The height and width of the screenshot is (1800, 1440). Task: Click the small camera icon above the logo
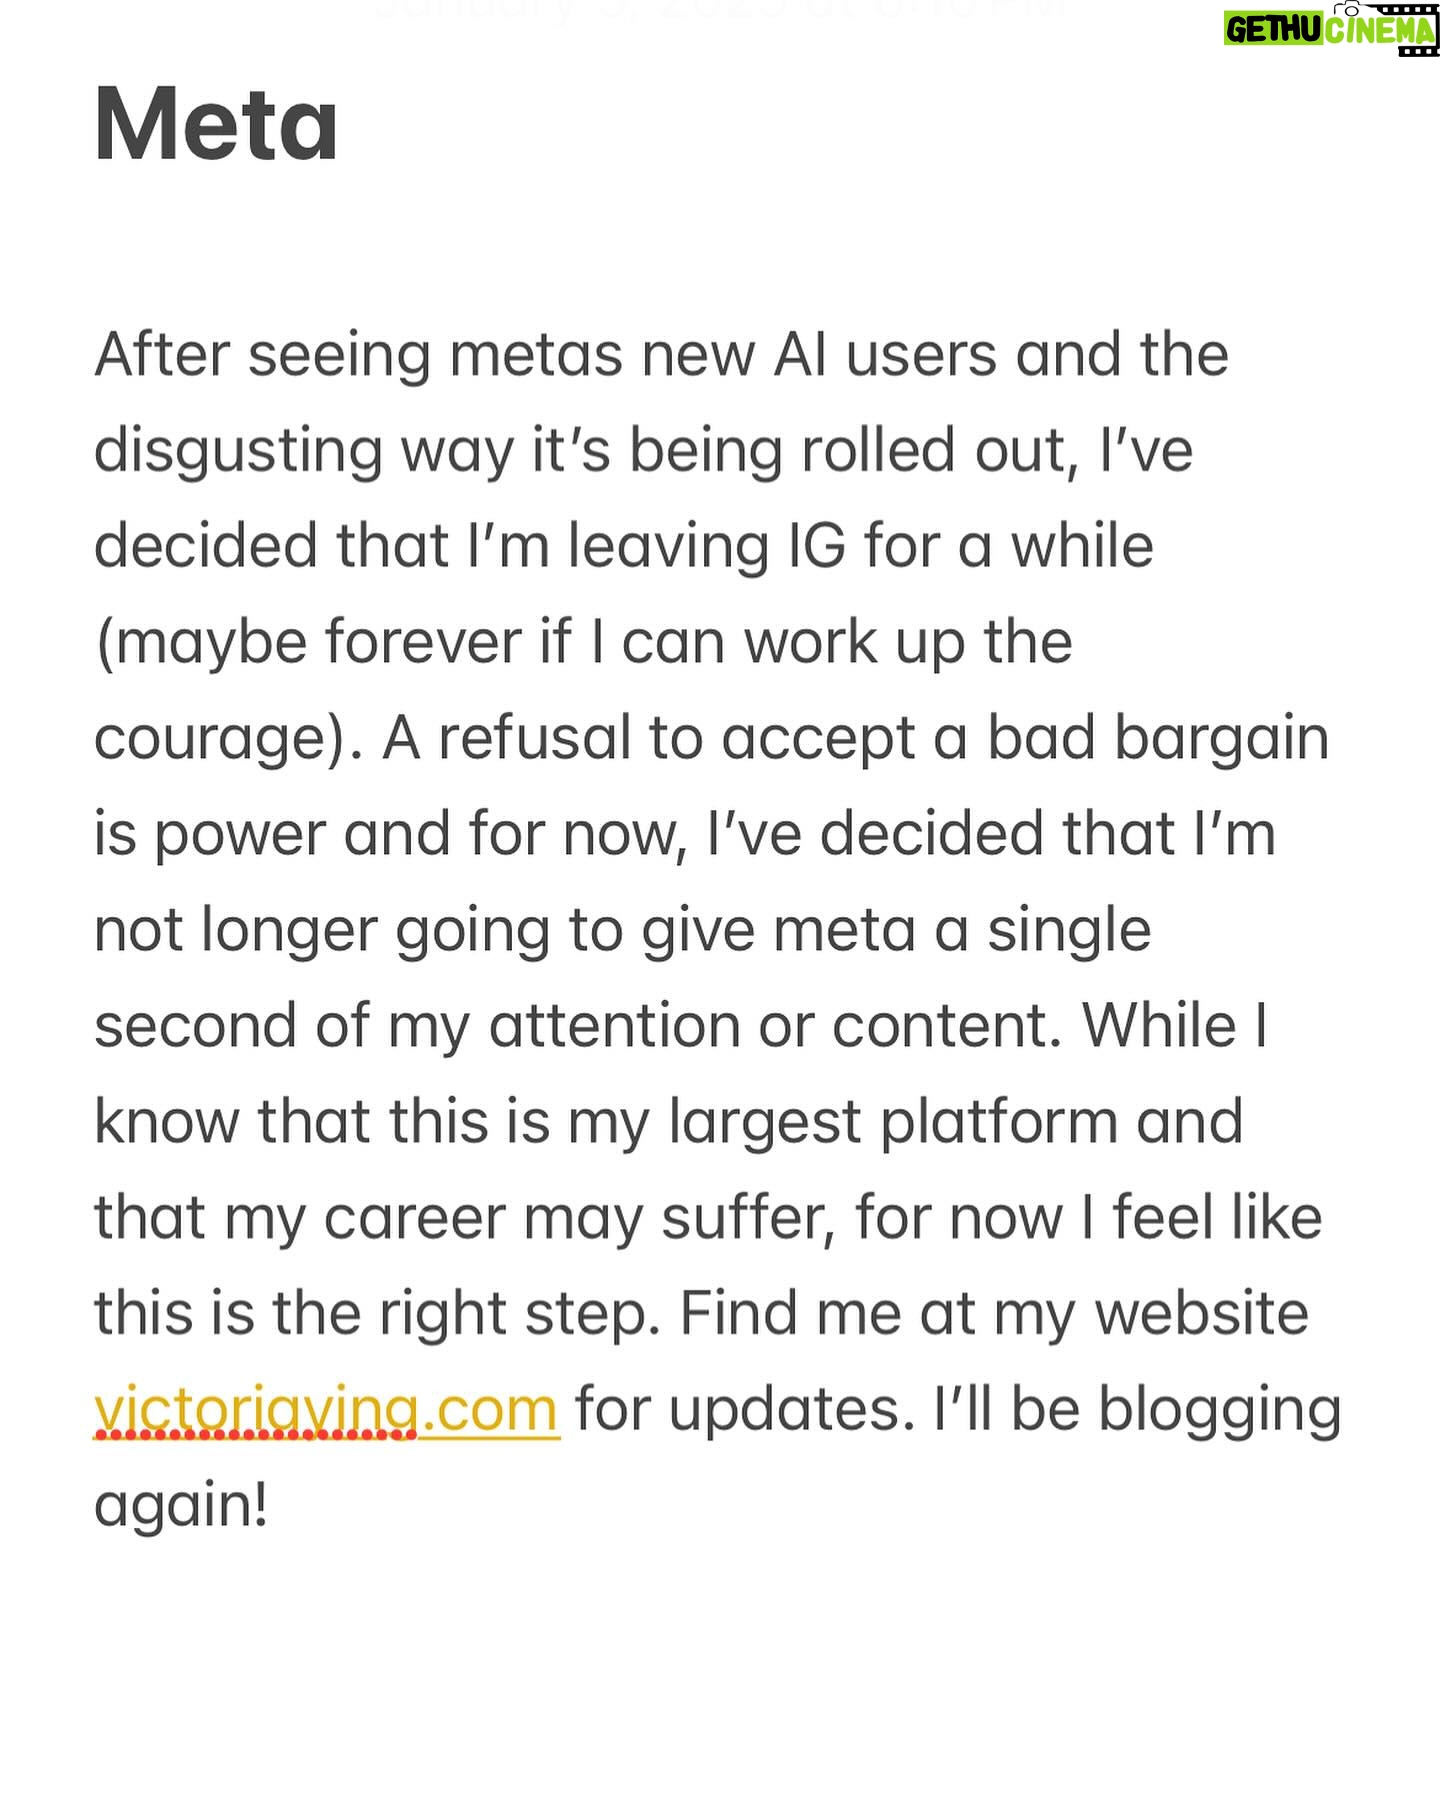coord(1350,8)
